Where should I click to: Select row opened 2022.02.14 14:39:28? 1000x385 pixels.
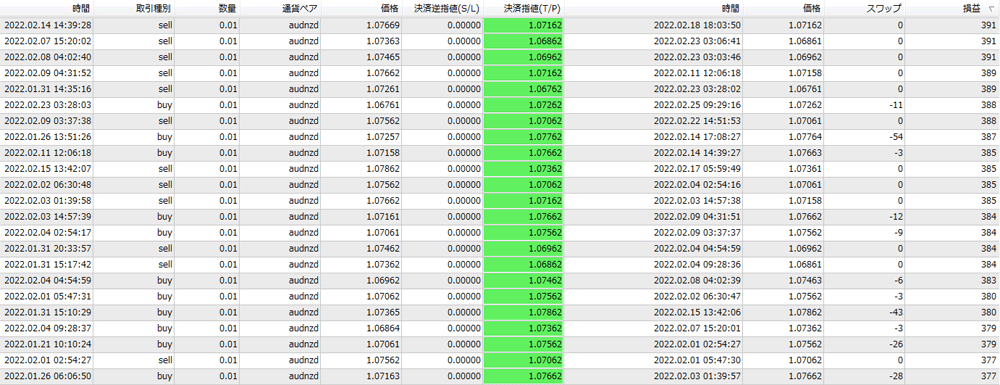[x=500, y=25]
